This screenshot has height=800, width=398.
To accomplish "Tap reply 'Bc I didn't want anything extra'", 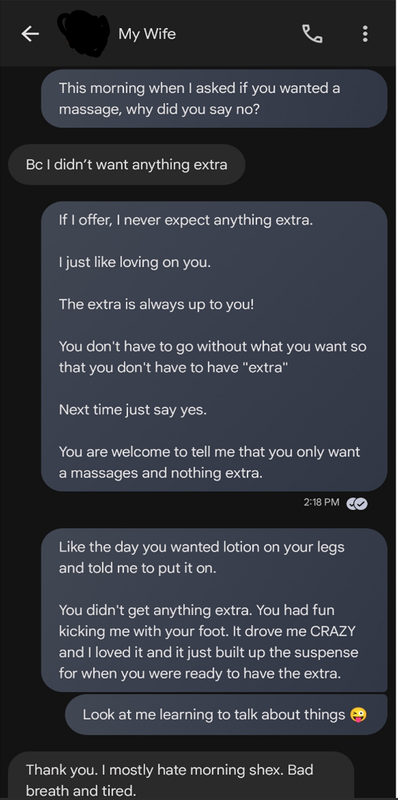I will (x=127, y=165).
